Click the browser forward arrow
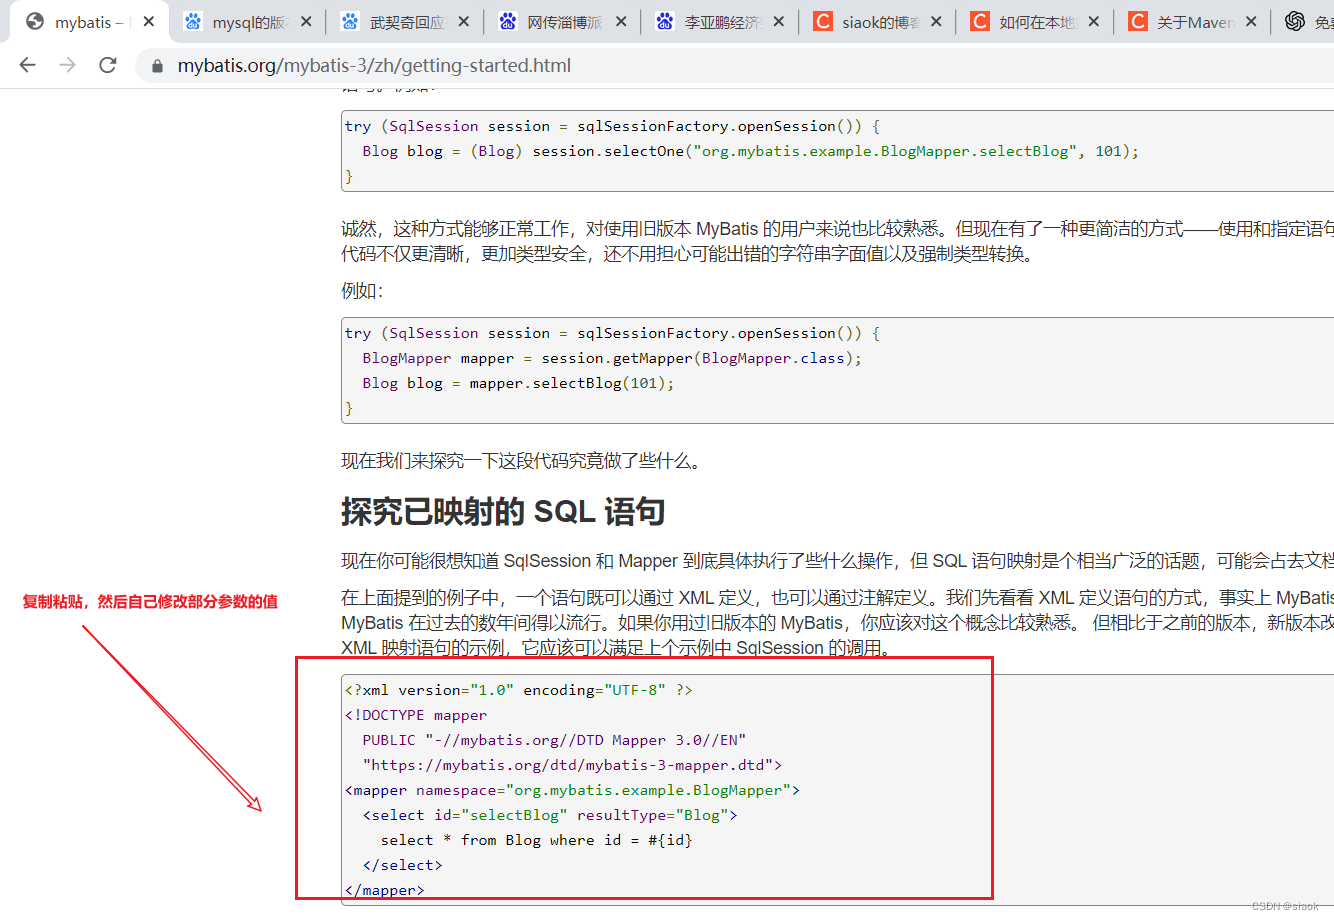Viewport: 1334px width, 920px height. click(68, 65)
